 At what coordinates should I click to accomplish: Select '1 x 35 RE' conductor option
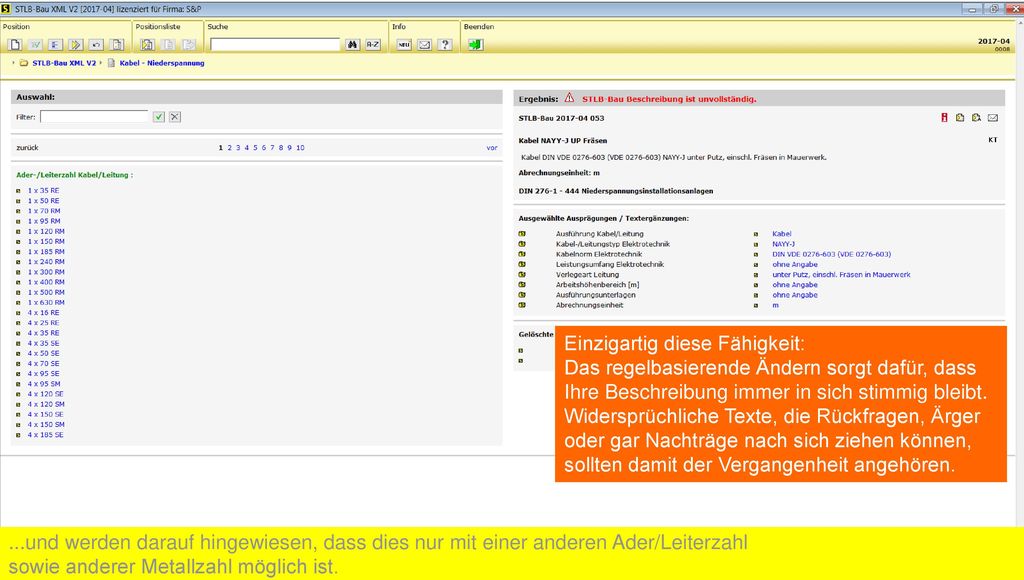(43, 191)
